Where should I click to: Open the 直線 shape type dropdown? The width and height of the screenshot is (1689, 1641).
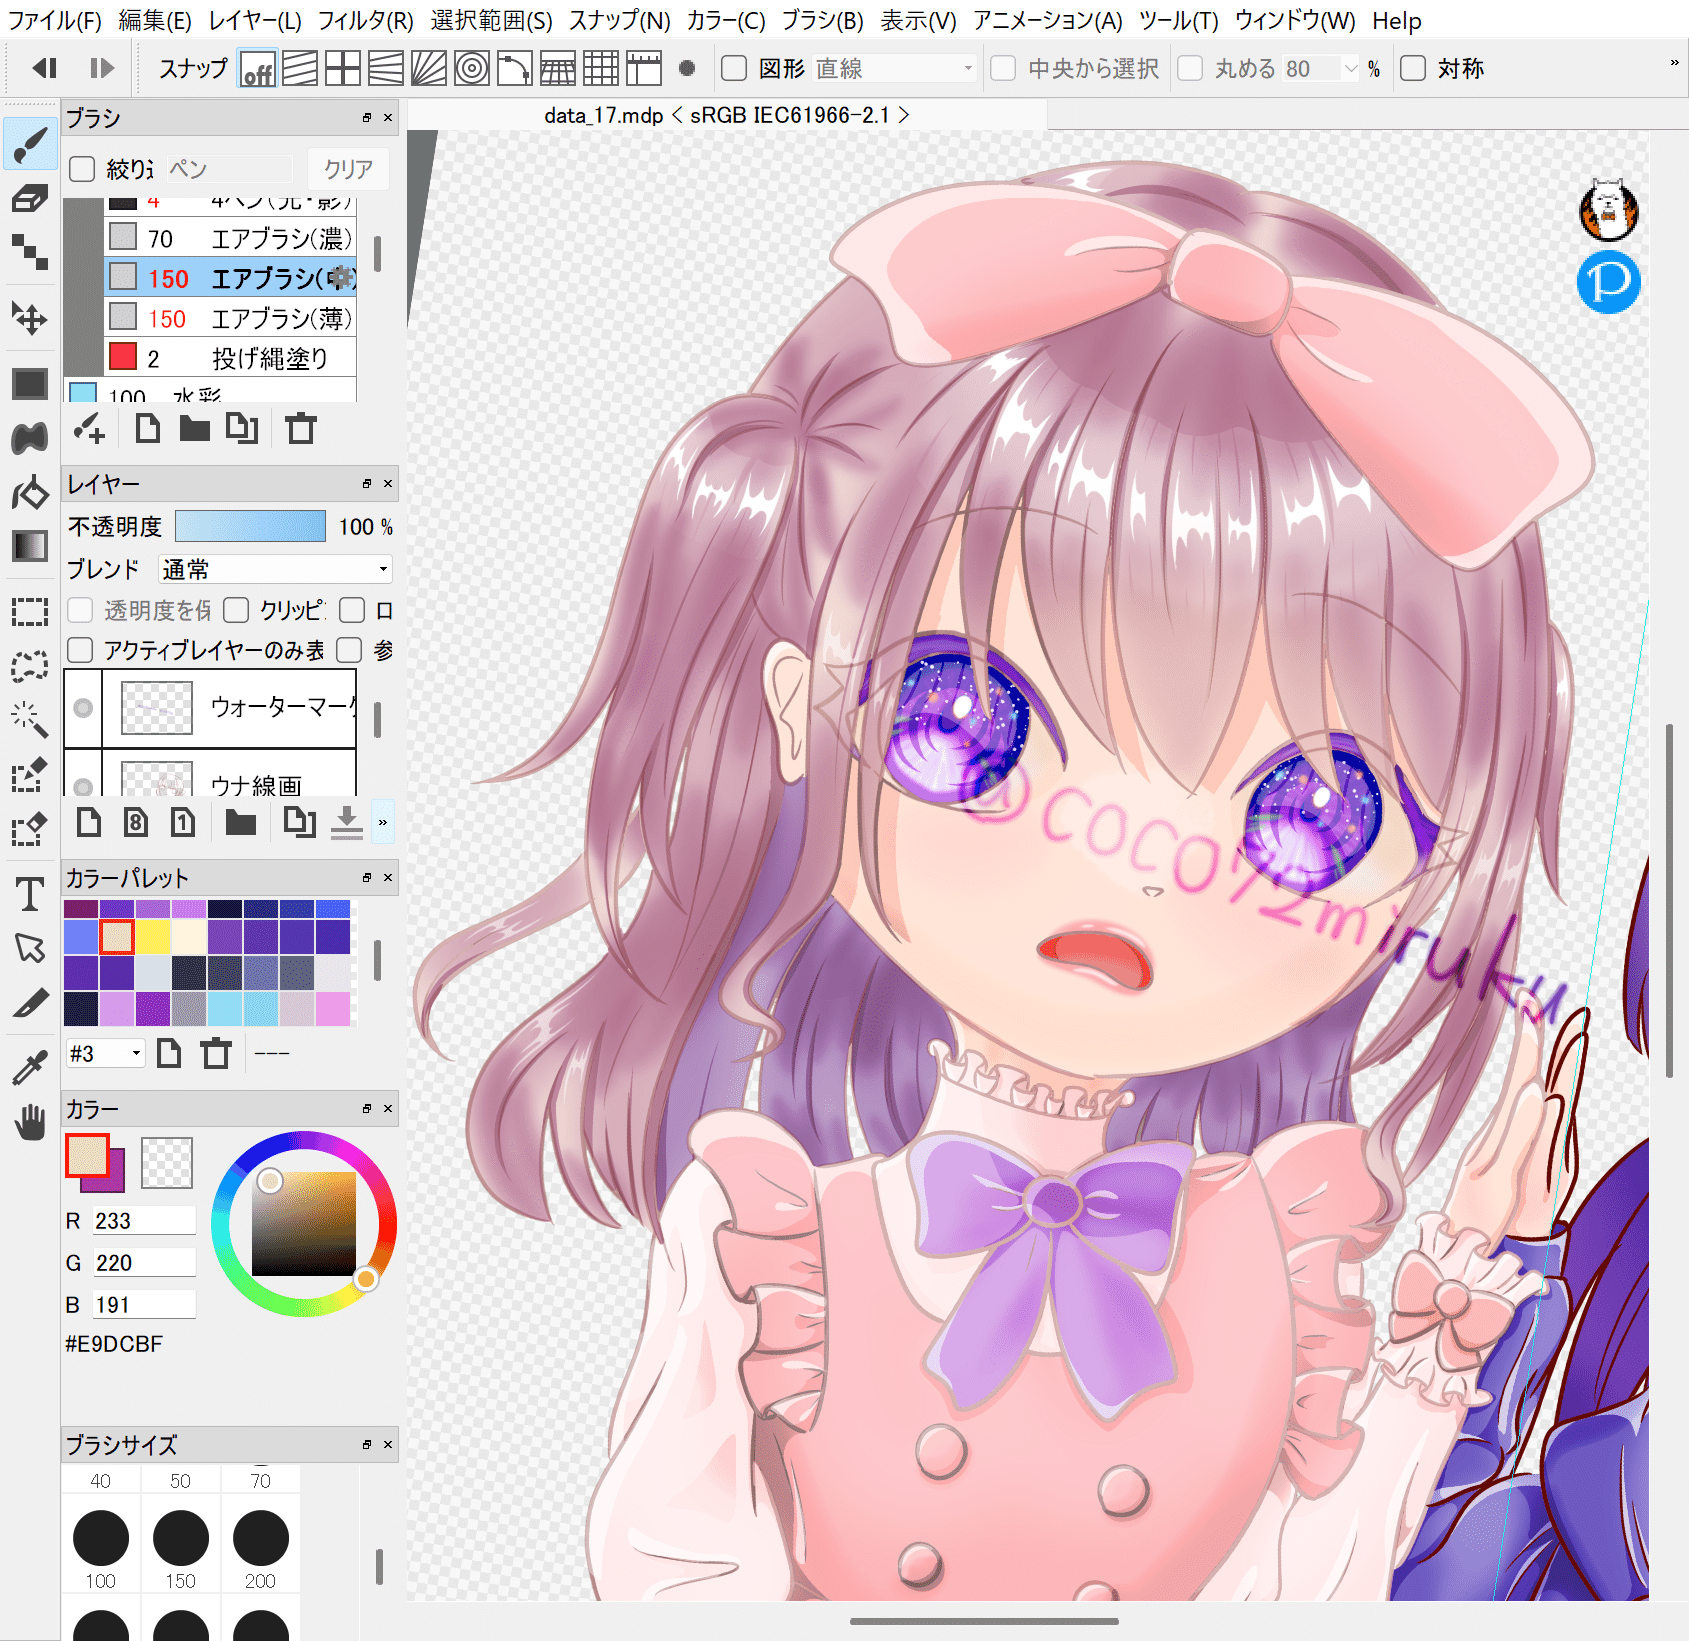894,68
